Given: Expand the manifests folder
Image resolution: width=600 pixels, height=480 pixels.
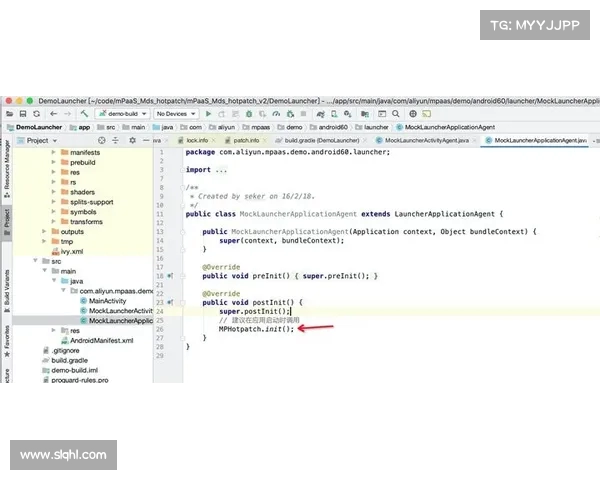Looking at the screenshot, I should pos(54,152).
